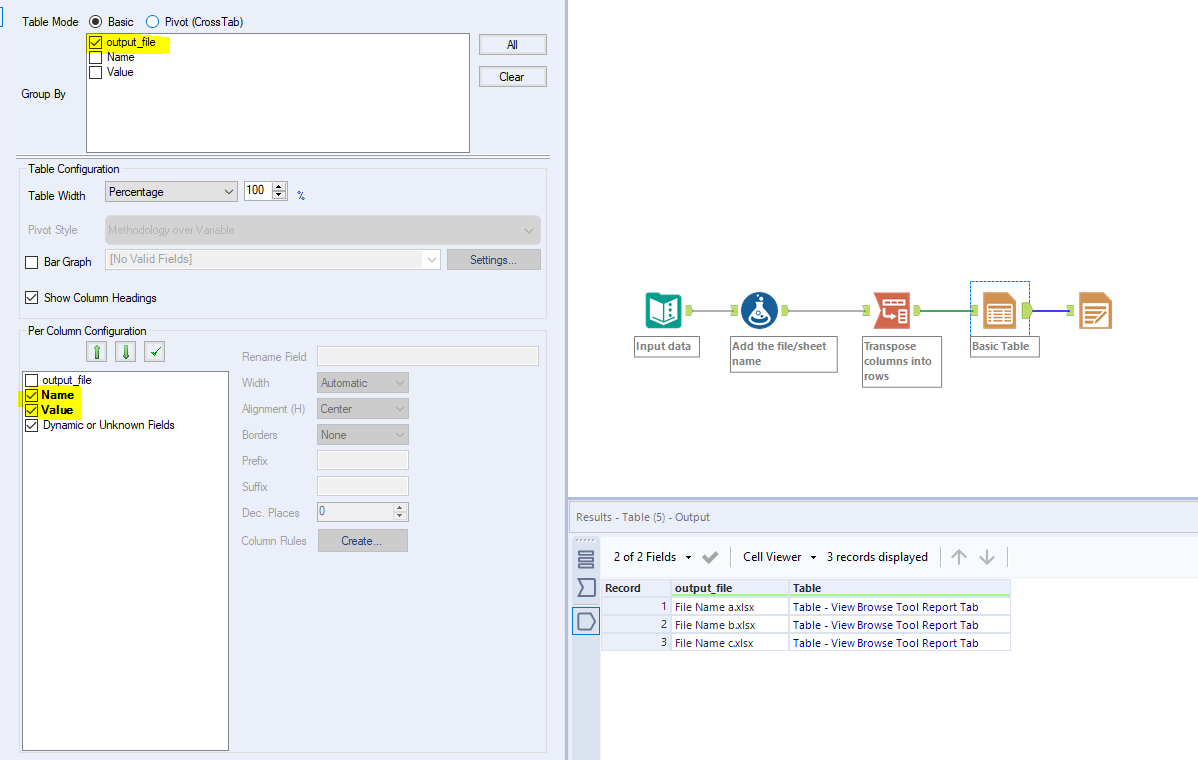Increase the Table Width value with the spinner

pyautogui.click(x=278, y=187)
